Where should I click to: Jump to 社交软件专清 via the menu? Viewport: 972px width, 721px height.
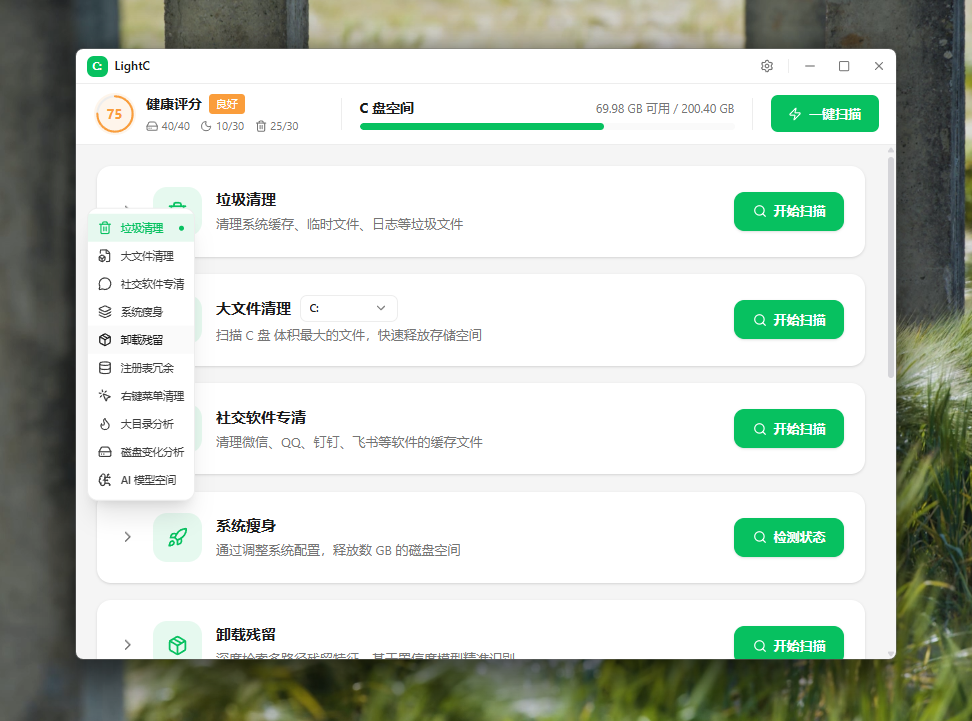click(x=141, y=284)
